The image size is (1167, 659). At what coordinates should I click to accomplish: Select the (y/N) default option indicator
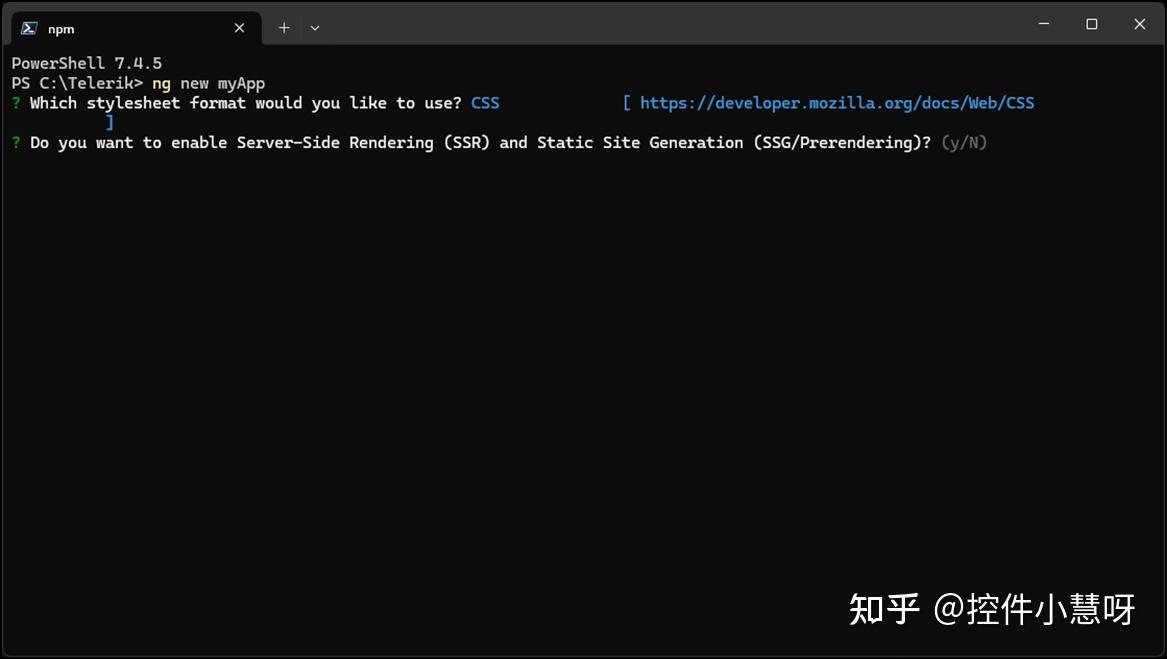point(963,142)
